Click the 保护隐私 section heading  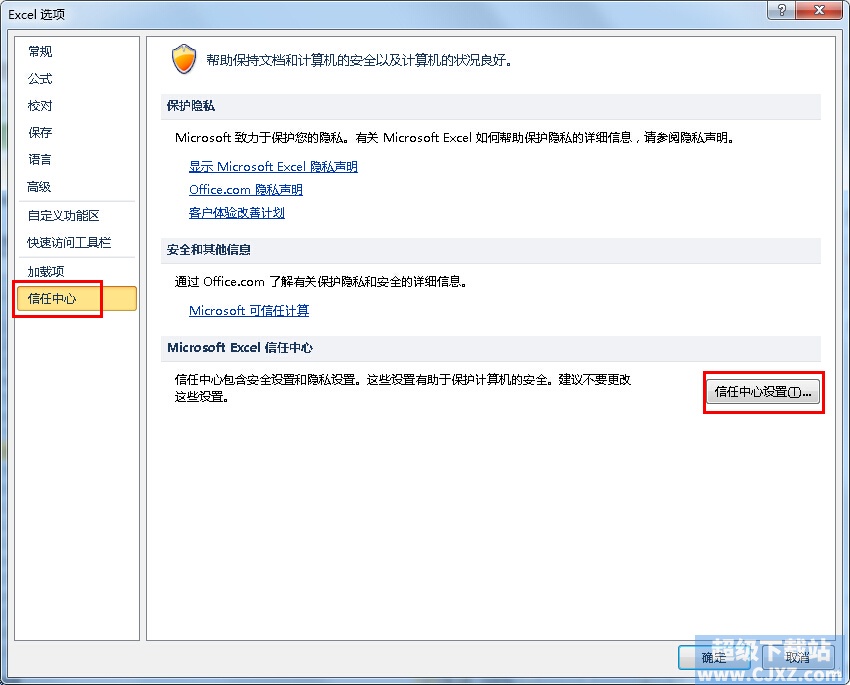coord(191,106)
